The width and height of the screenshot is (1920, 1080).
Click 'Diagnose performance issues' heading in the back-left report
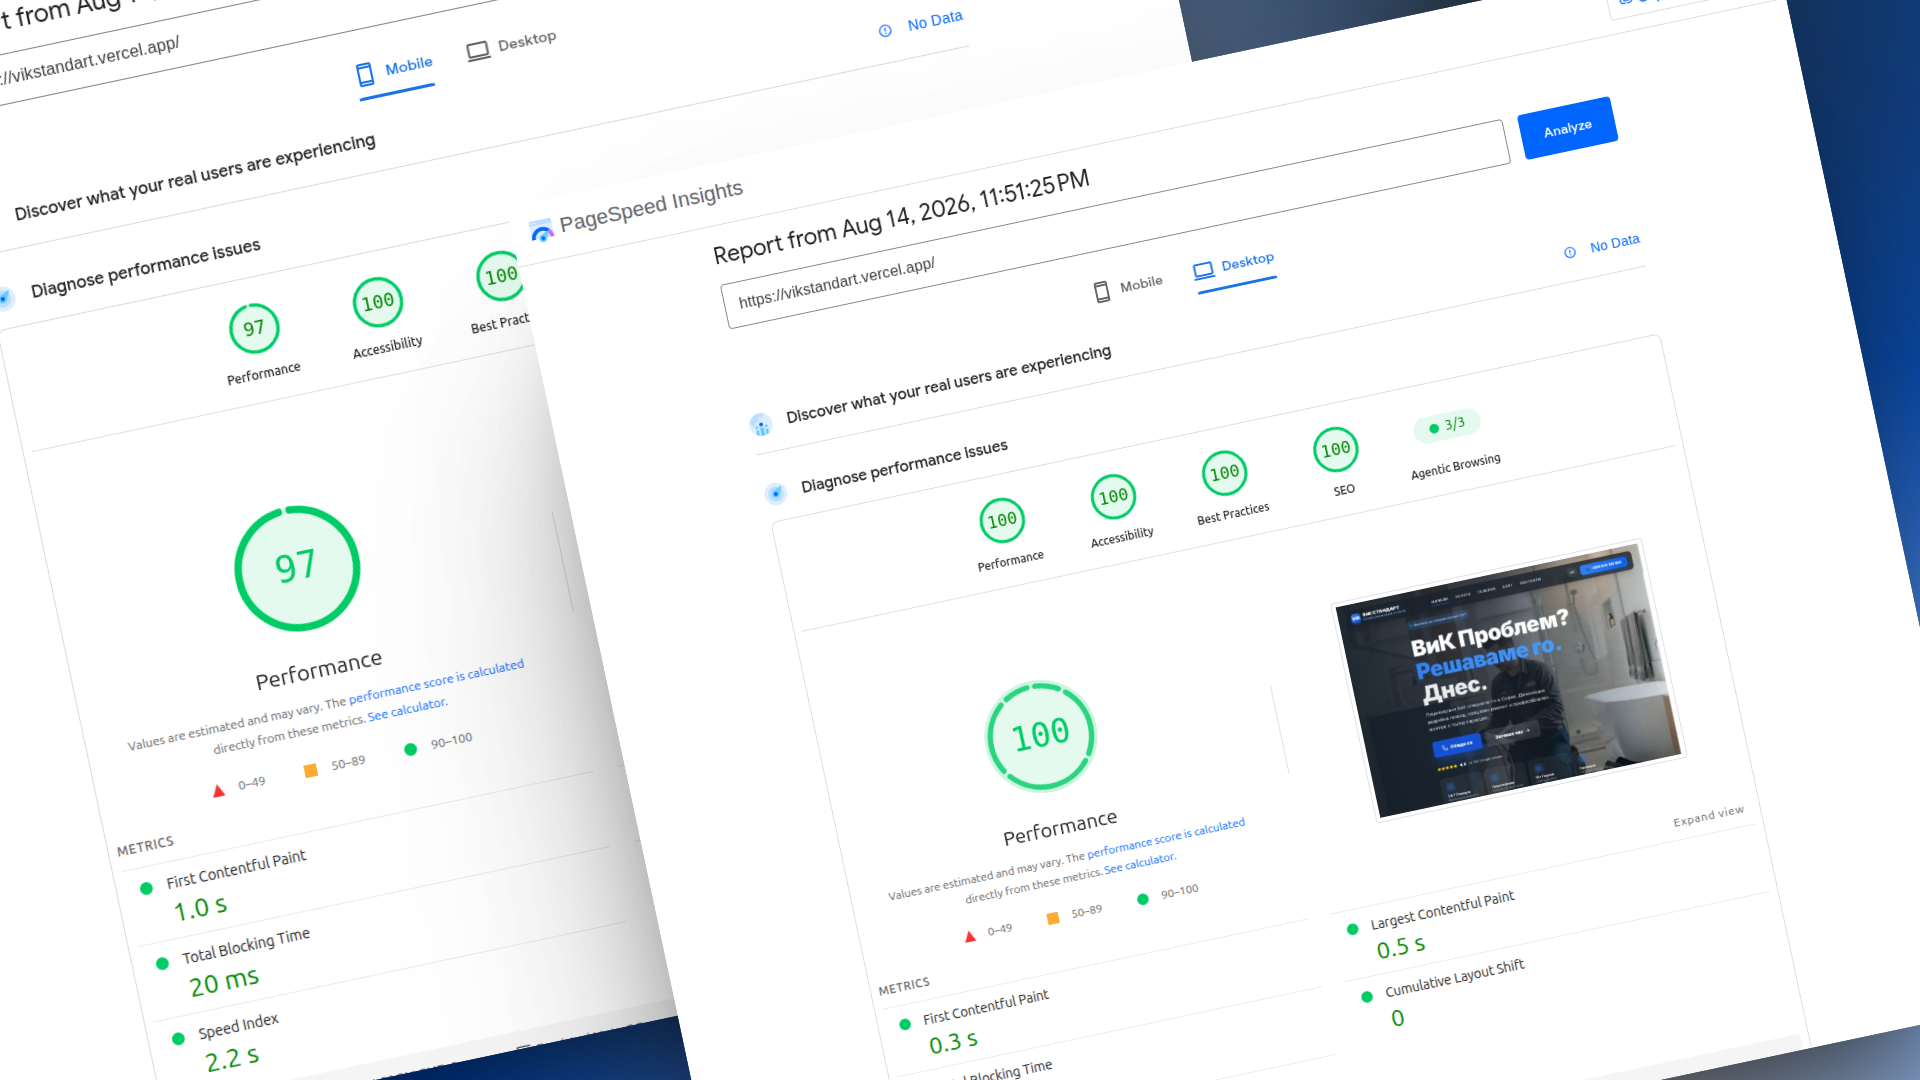pyautogui.click(x=146, y=268)
